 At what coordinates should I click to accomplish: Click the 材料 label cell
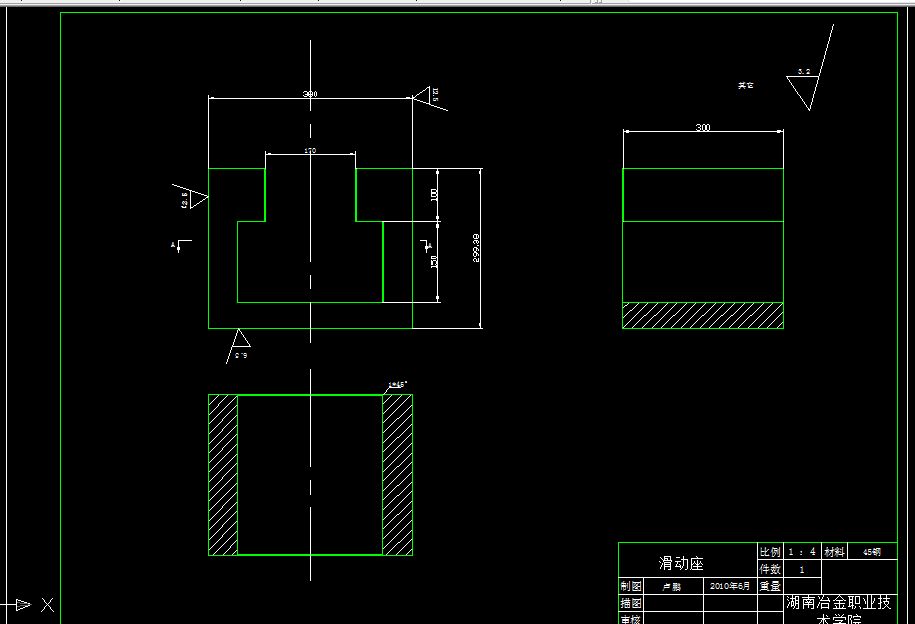(x=834, y=552)
